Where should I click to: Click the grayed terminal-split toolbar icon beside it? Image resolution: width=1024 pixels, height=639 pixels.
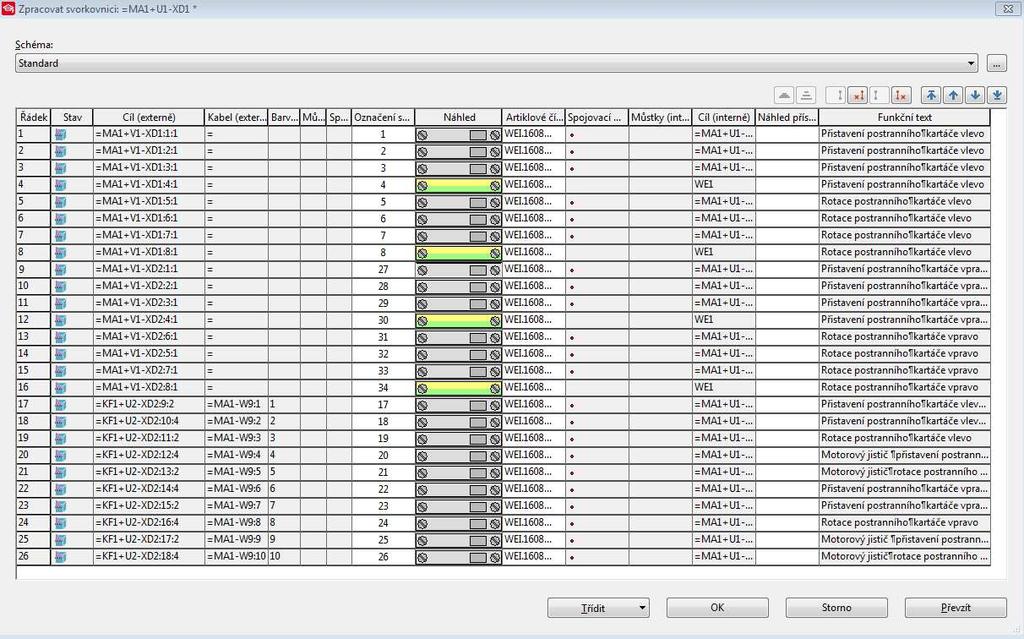coord(807,95)
